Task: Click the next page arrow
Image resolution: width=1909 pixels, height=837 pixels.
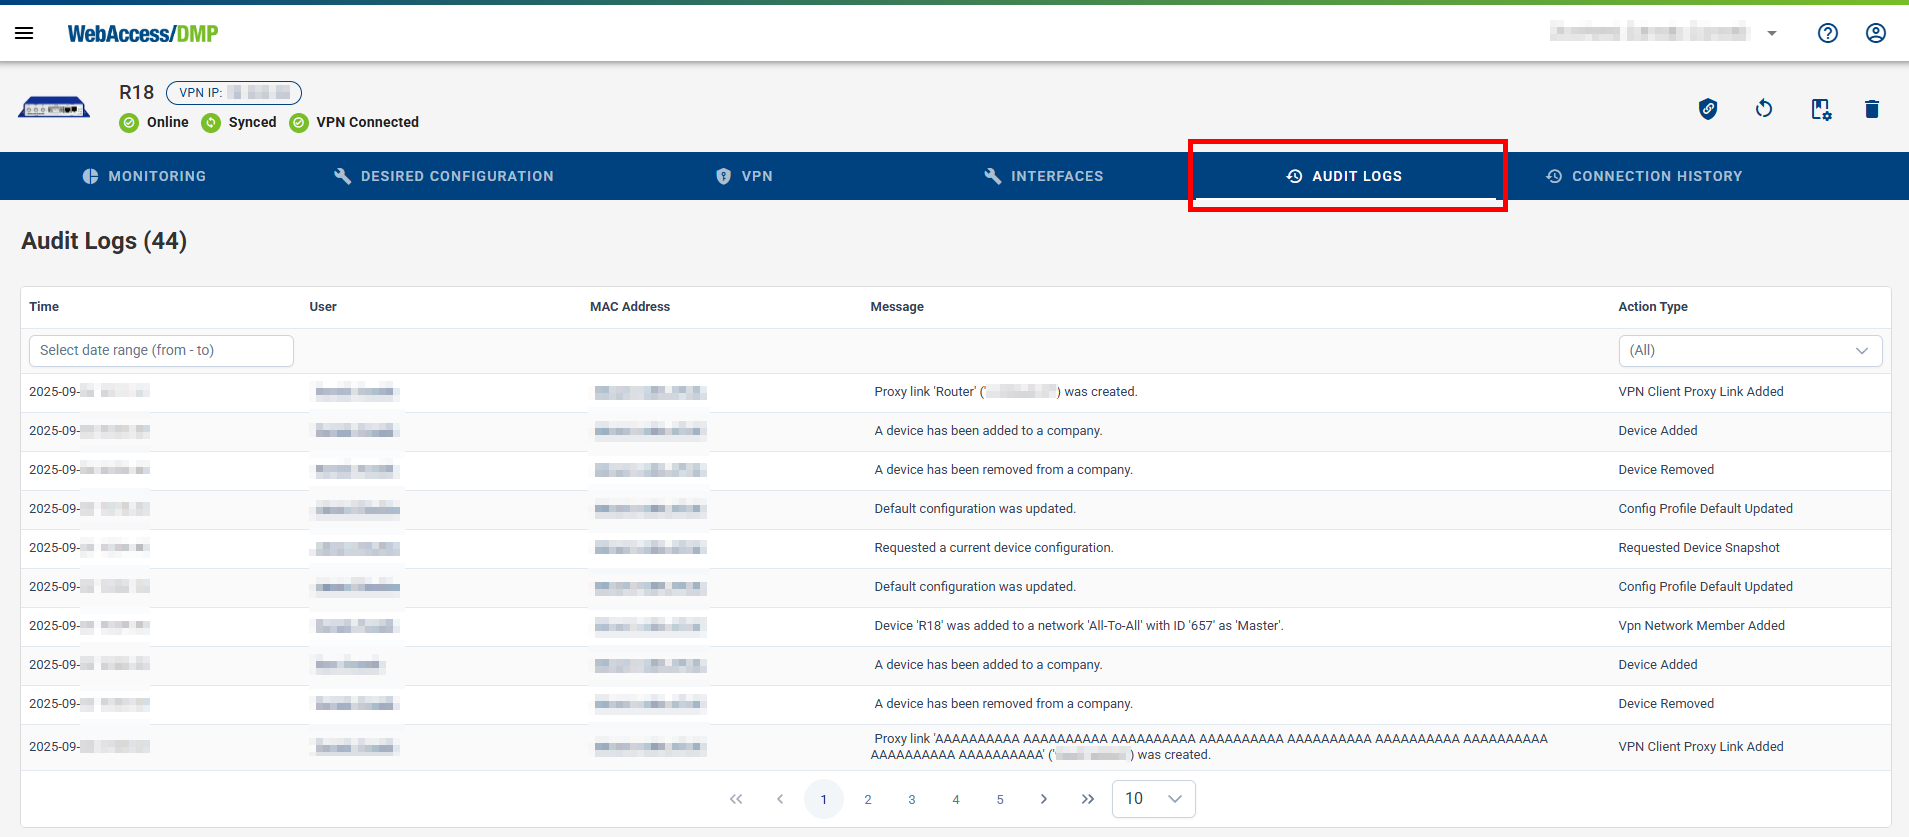Action: [x=1043, y=799]
